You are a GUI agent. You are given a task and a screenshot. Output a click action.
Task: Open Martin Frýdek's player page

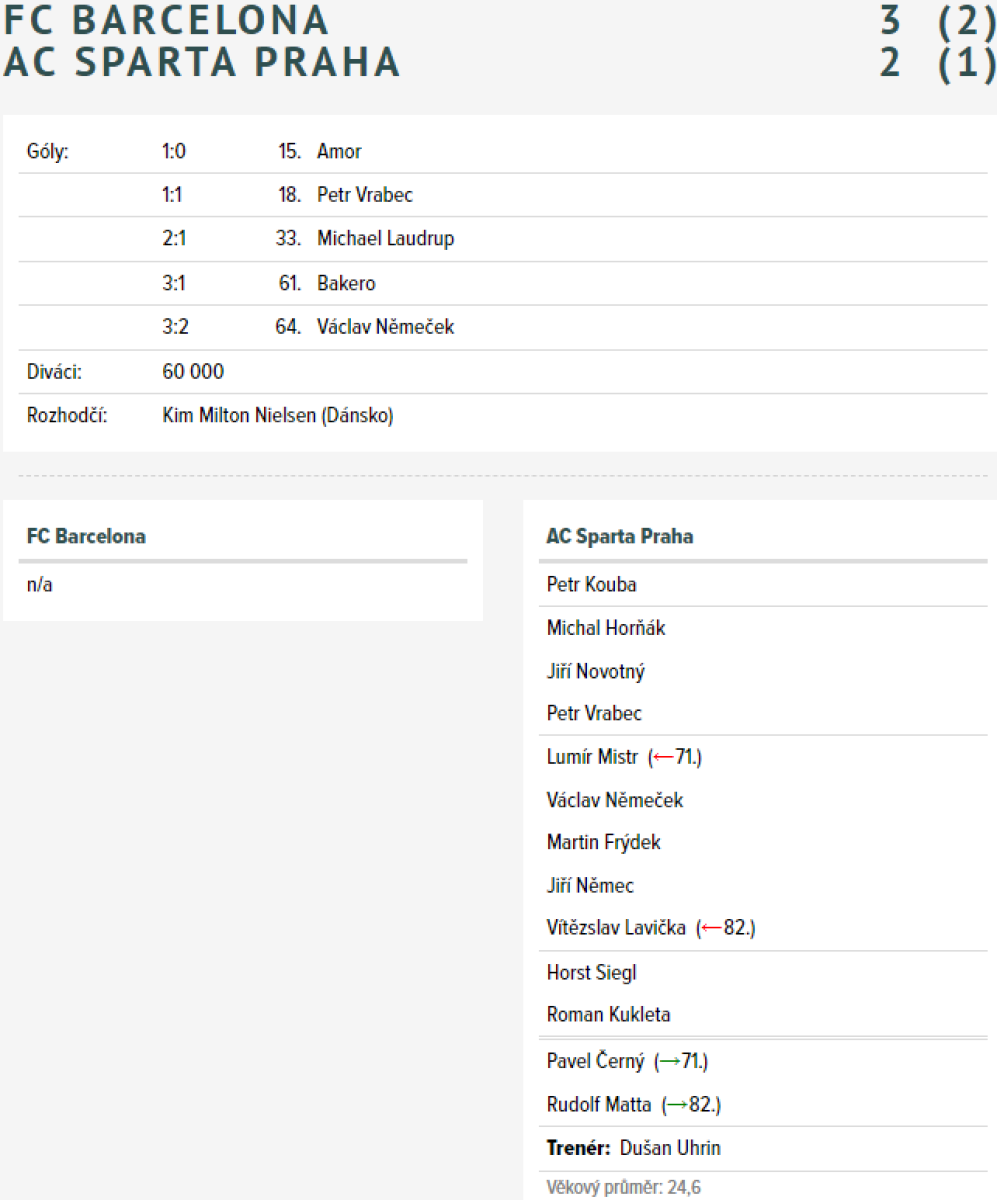tap(603, 842)
